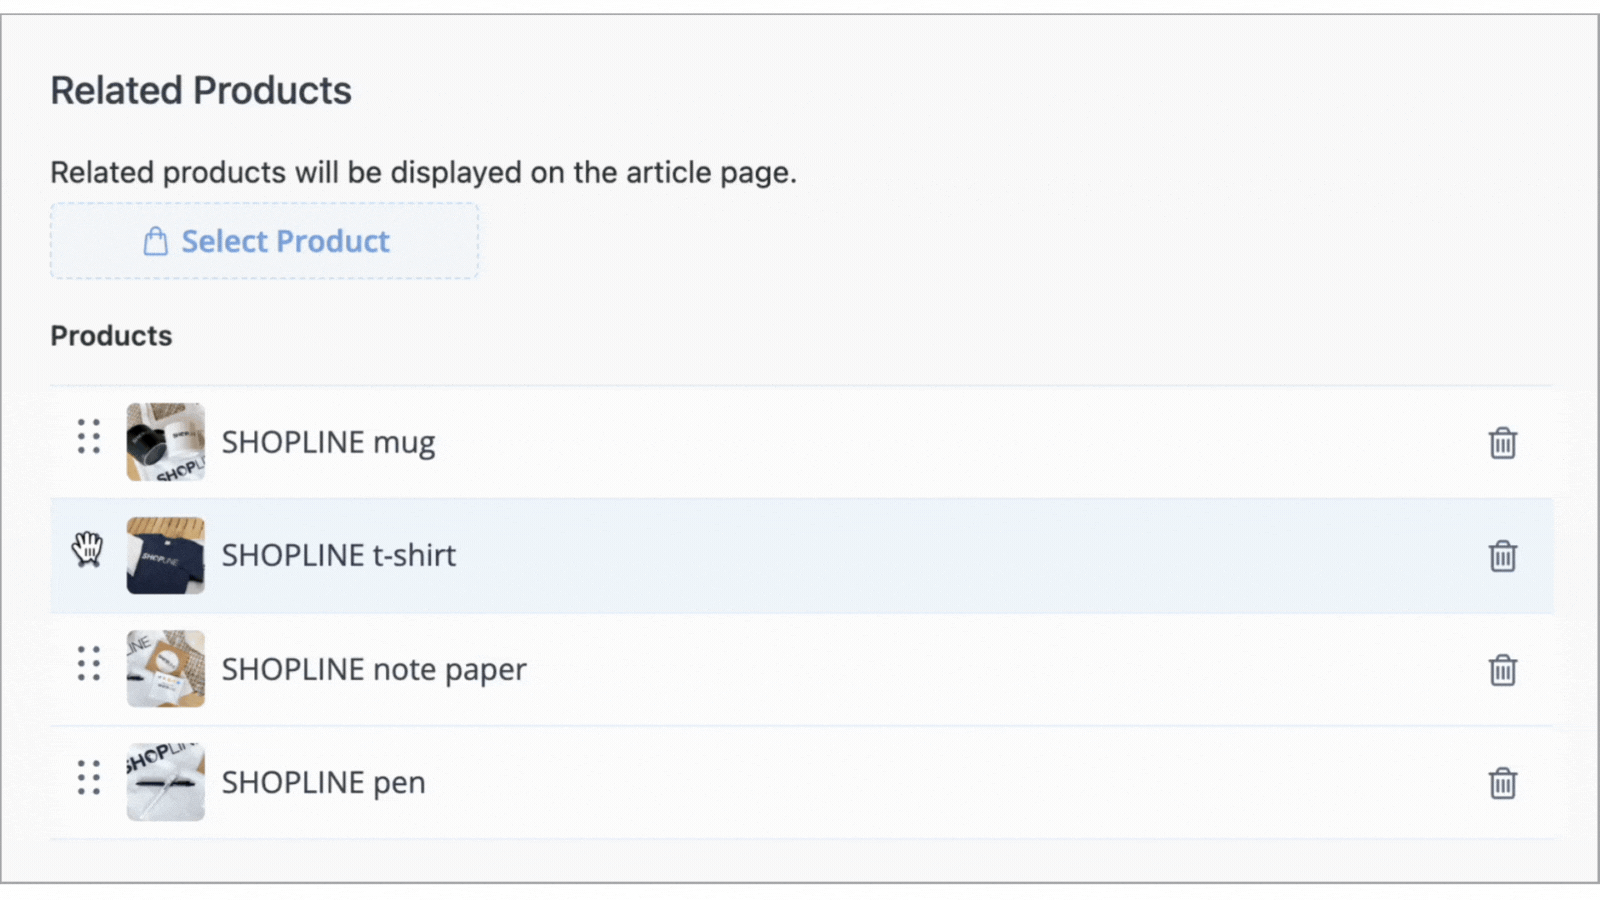Screen dimensions: 1600x900
Task: Click the shopping bag icon in Select Product
Action: [155, 241]
